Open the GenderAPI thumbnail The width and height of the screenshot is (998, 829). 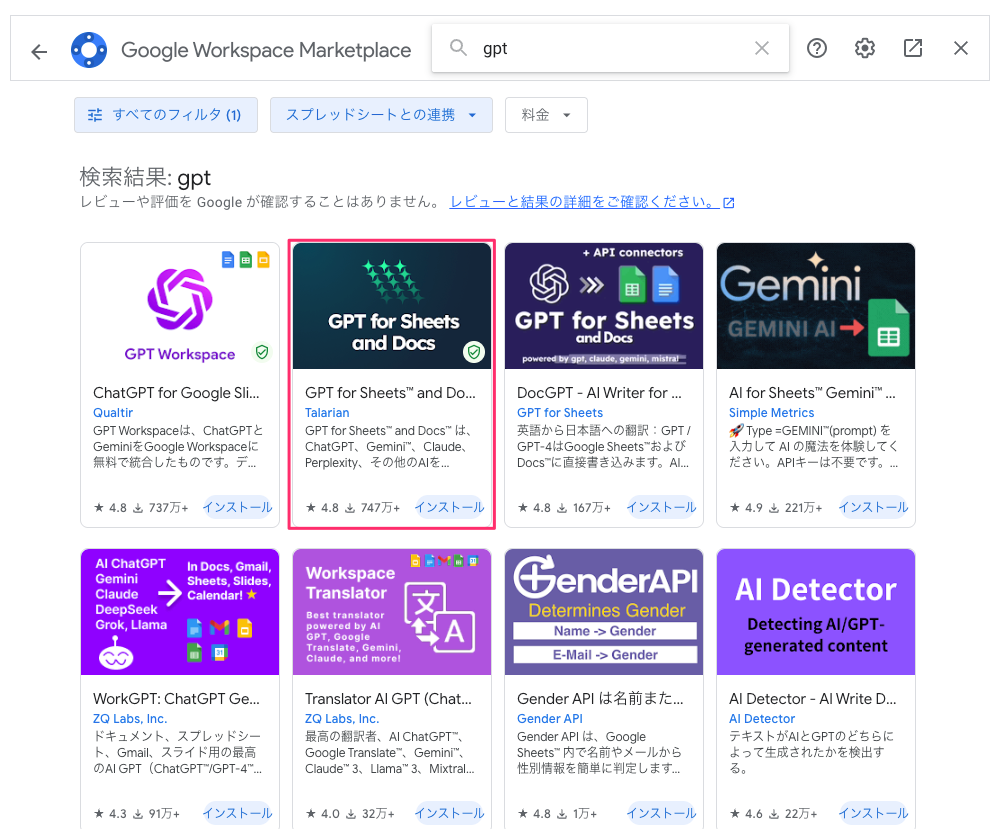[604, 612]
